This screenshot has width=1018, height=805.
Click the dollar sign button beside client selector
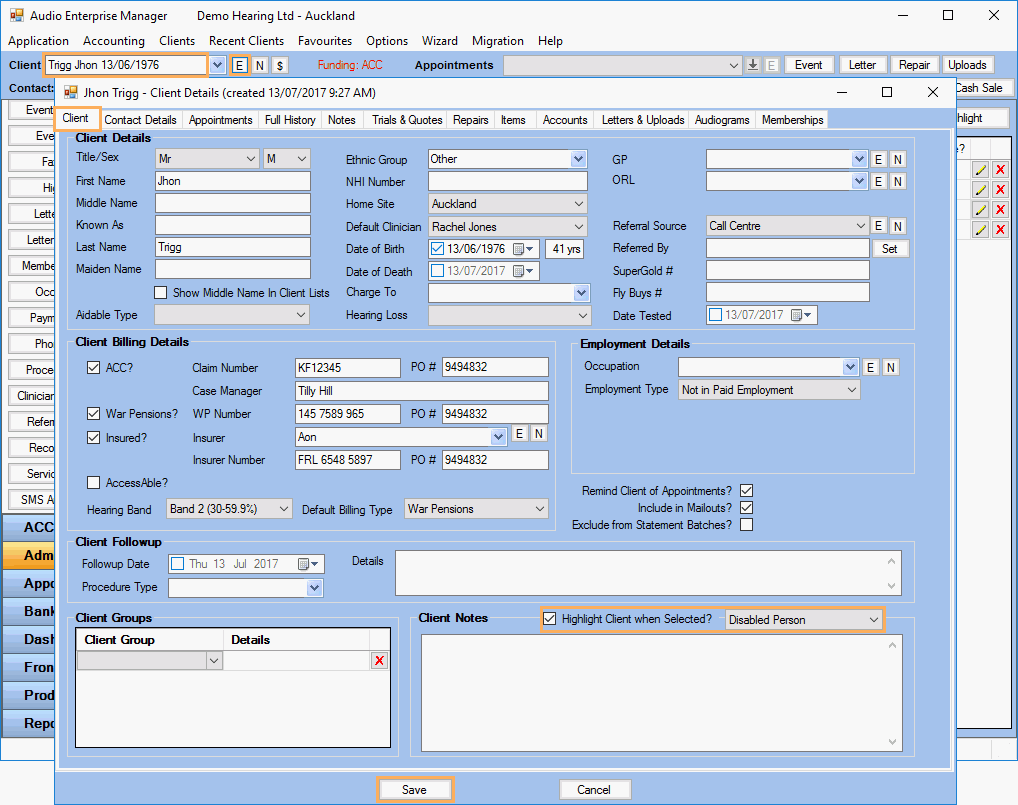coord(280,65)
